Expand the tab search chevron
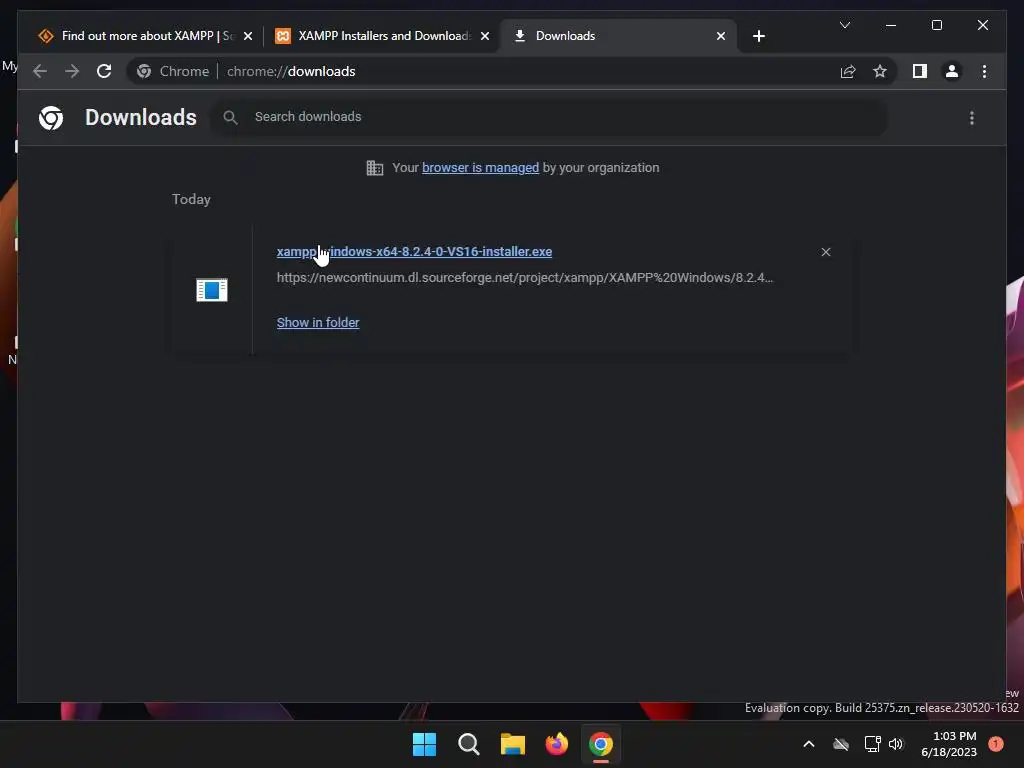 [844, 25]
